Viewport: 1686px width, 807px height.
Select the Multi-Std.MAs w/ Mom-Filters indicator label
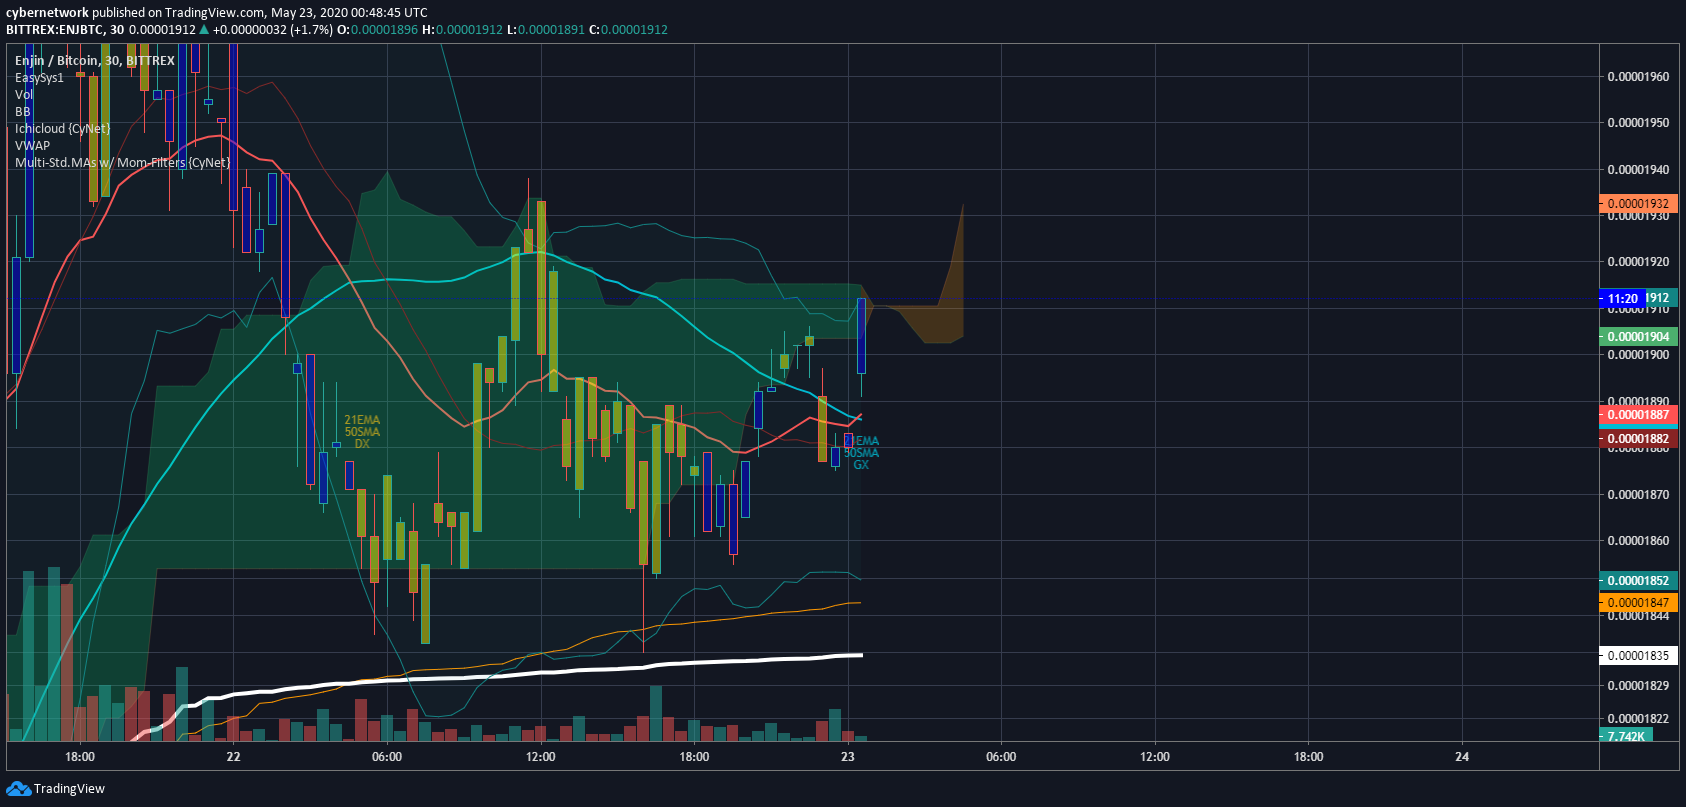click(122, 163)
